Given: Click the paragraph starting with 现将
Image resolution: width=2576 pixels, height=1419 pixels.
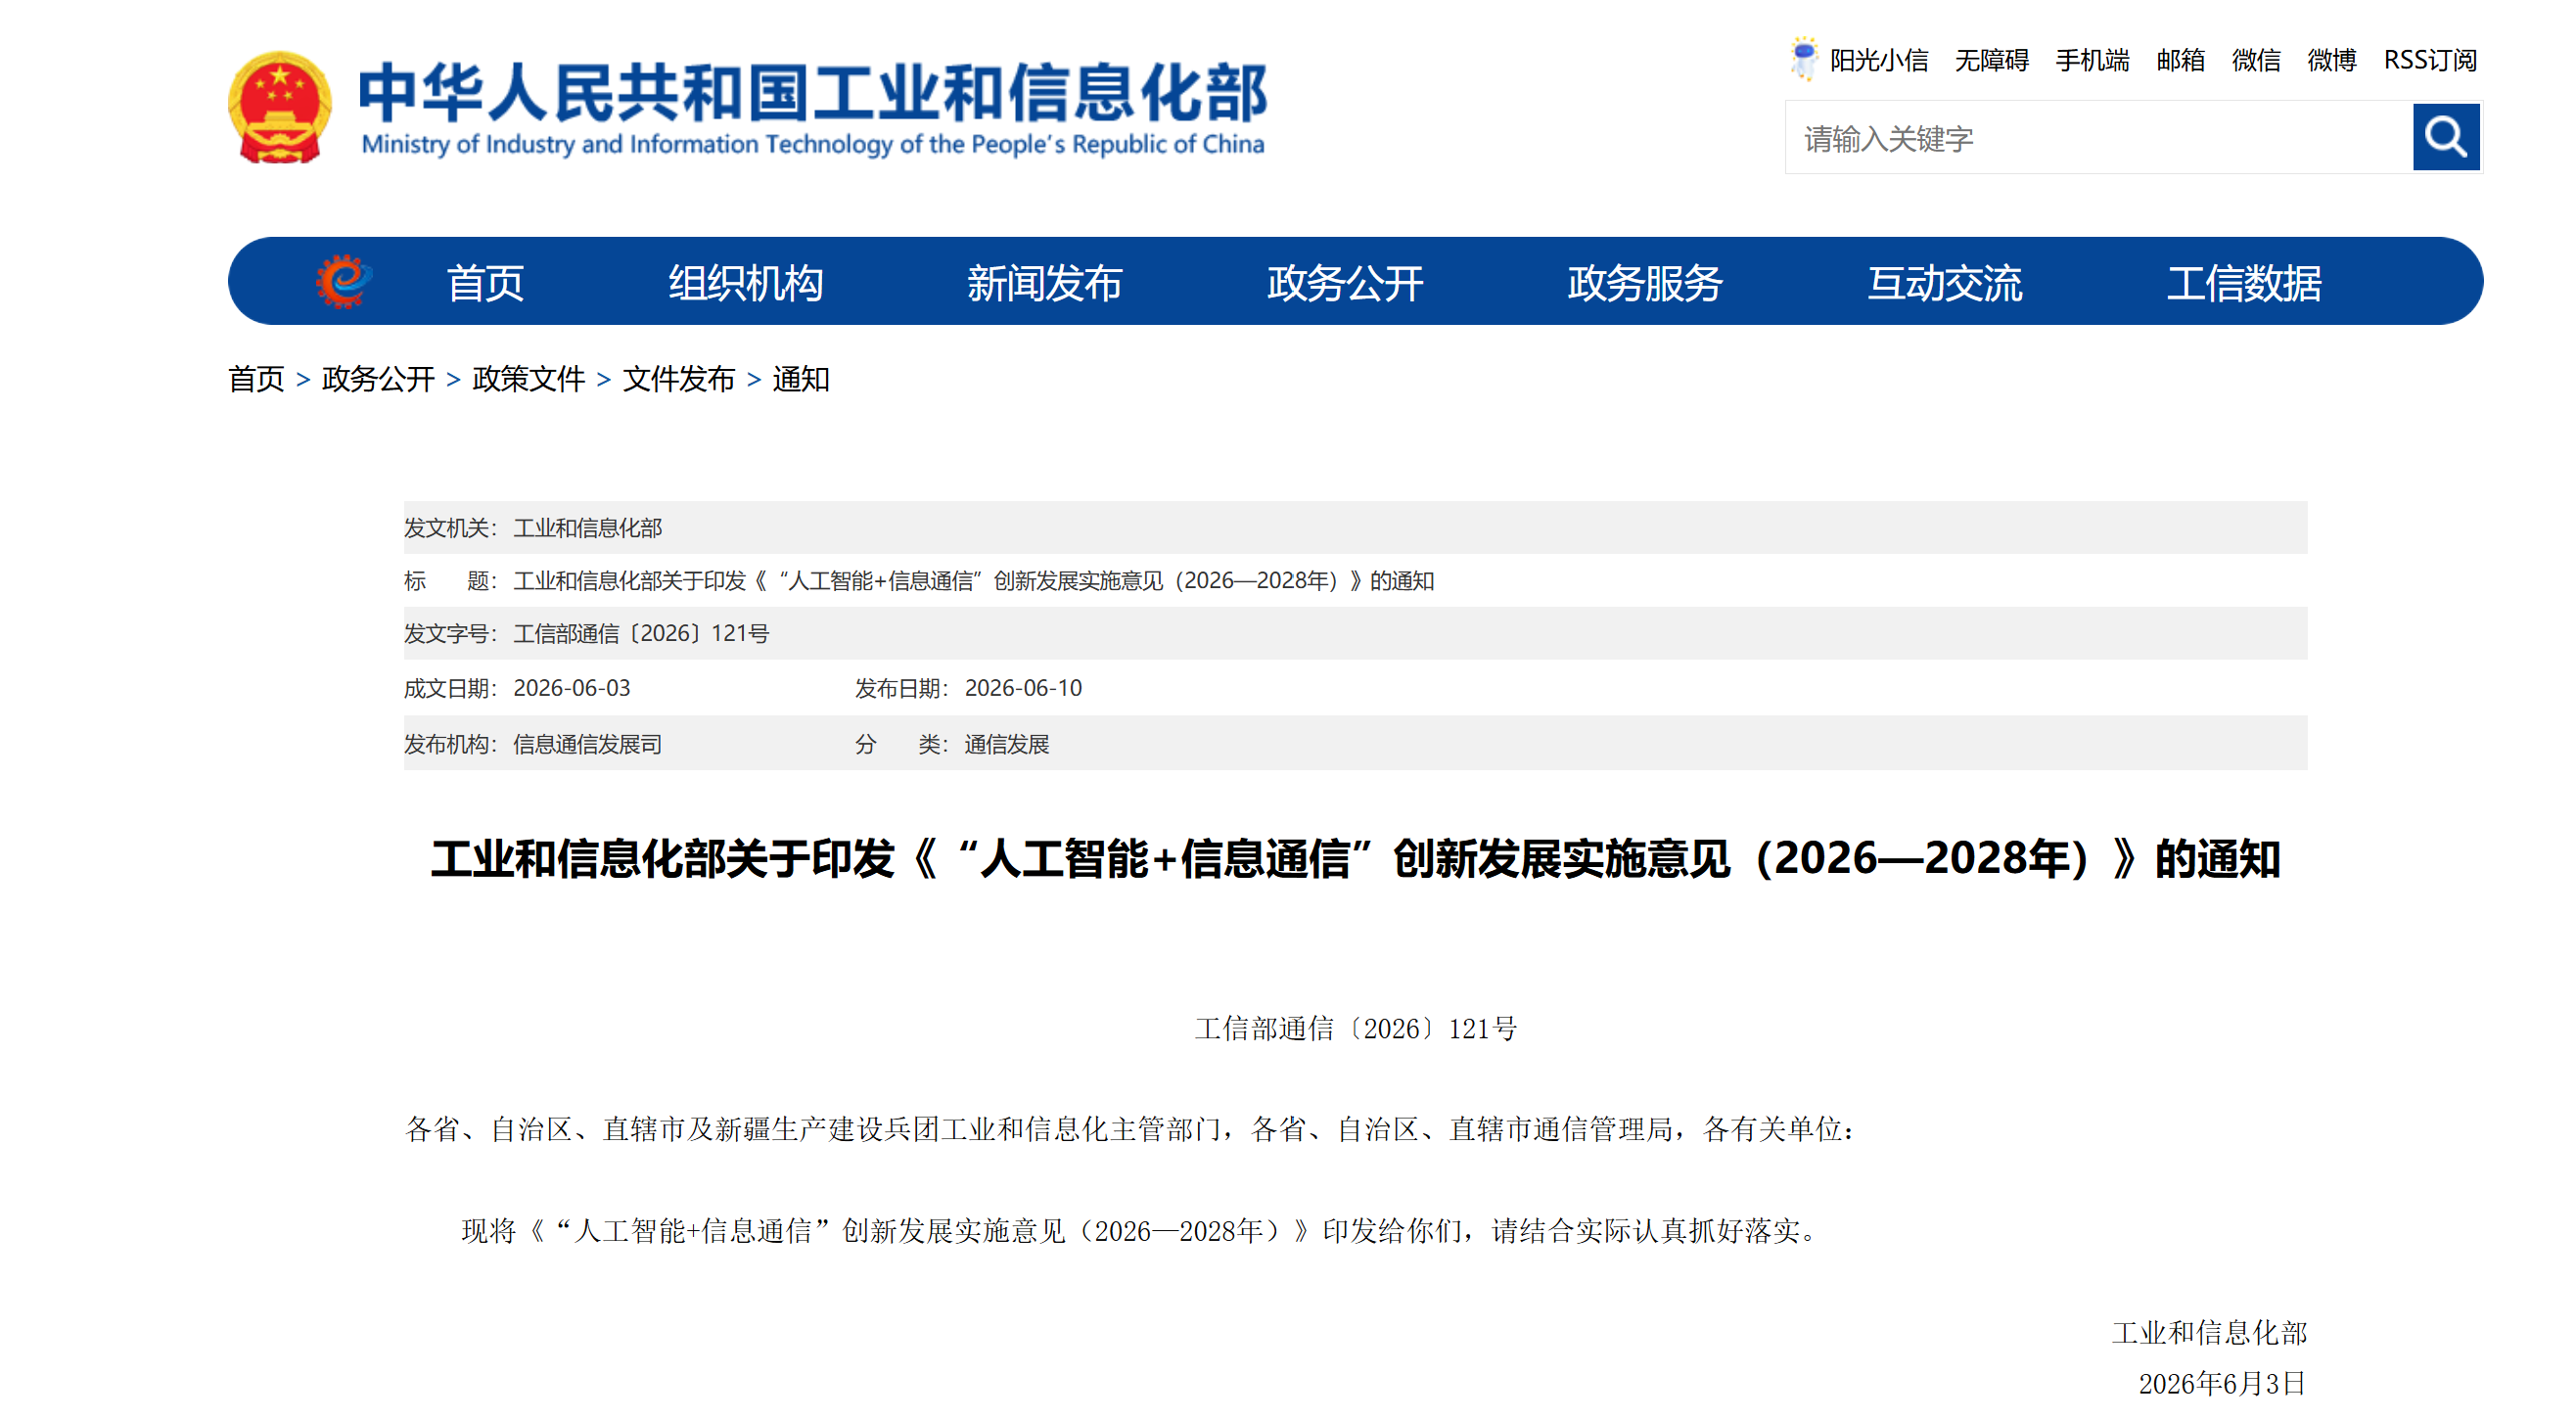Looking at the screenshot, I should (1140, 1230).
